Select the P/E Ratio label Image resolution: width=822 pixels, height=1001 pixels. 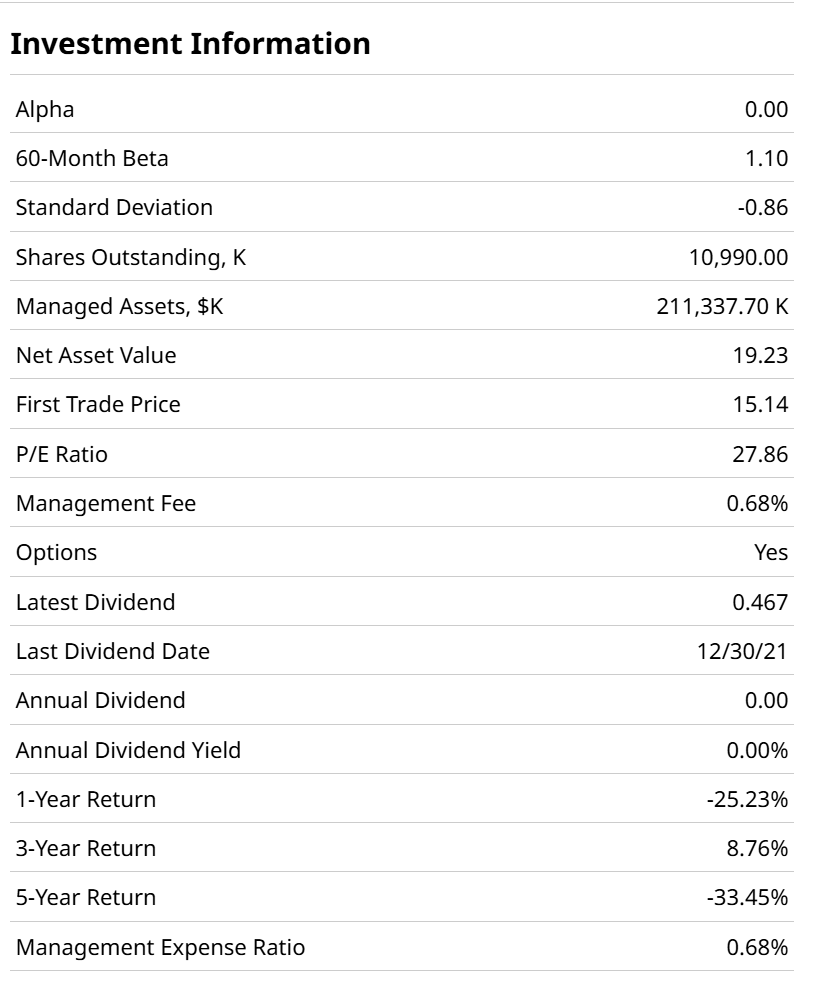pyautogui.click(x=62, y=455)
